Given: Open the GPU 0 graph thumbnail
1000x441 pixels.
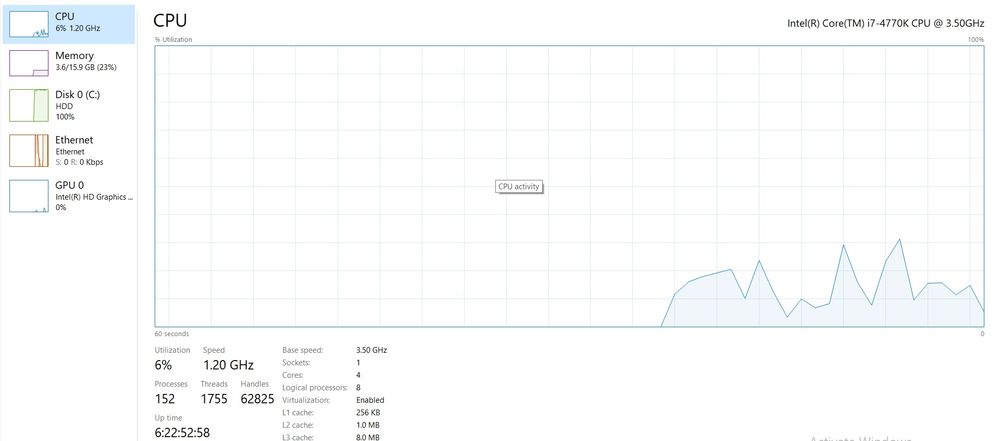Looking at the screenshot, I should (x=29, y=196).
